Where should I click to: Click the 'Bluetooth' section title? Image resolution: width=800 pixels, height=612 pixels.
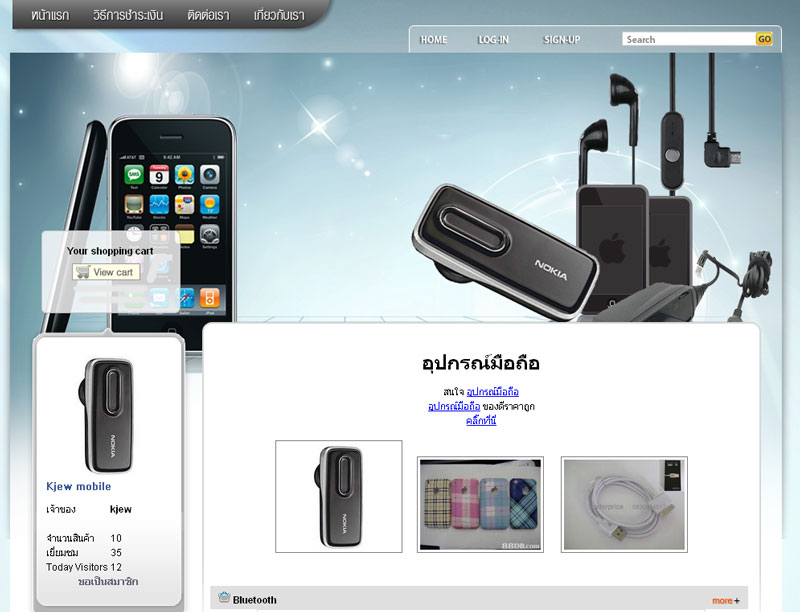[x=255, y=600]
